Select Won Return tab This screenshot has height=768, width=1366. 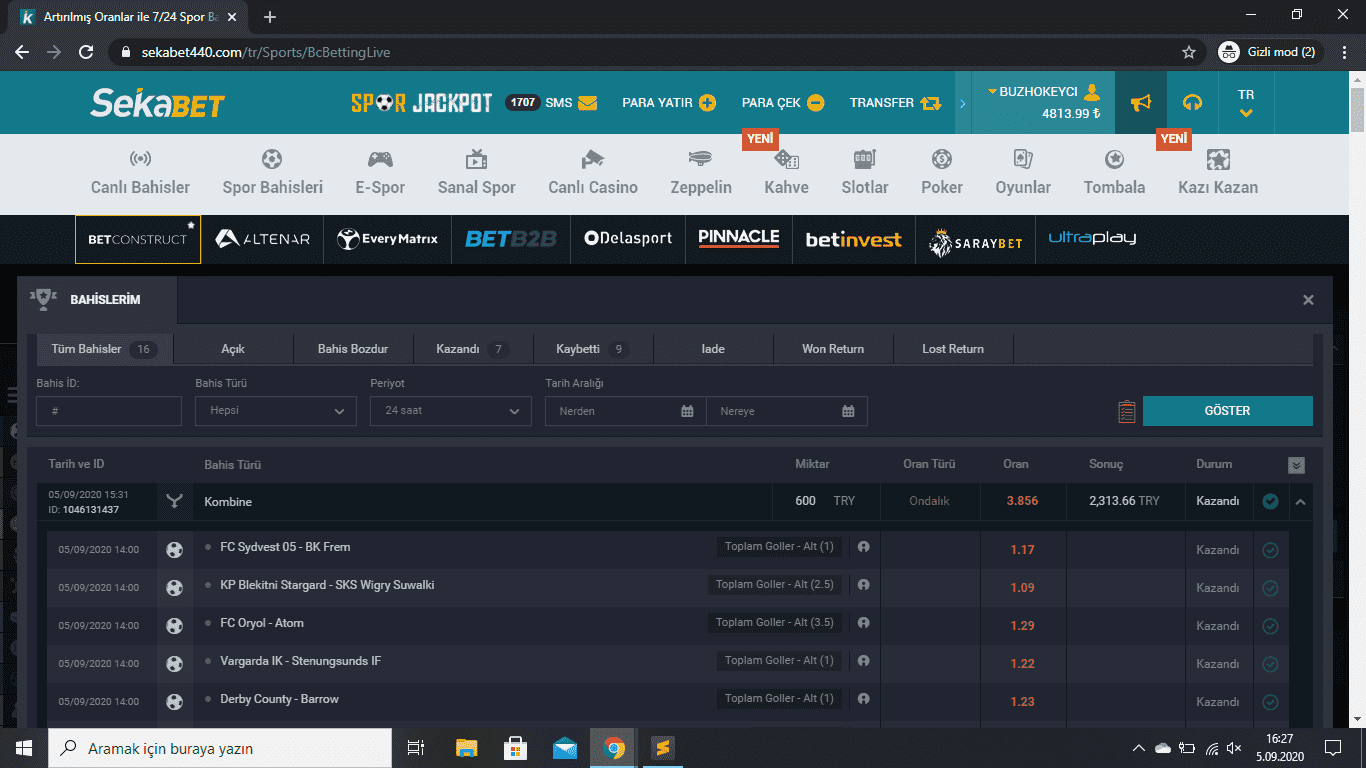(x=833, y=349)
